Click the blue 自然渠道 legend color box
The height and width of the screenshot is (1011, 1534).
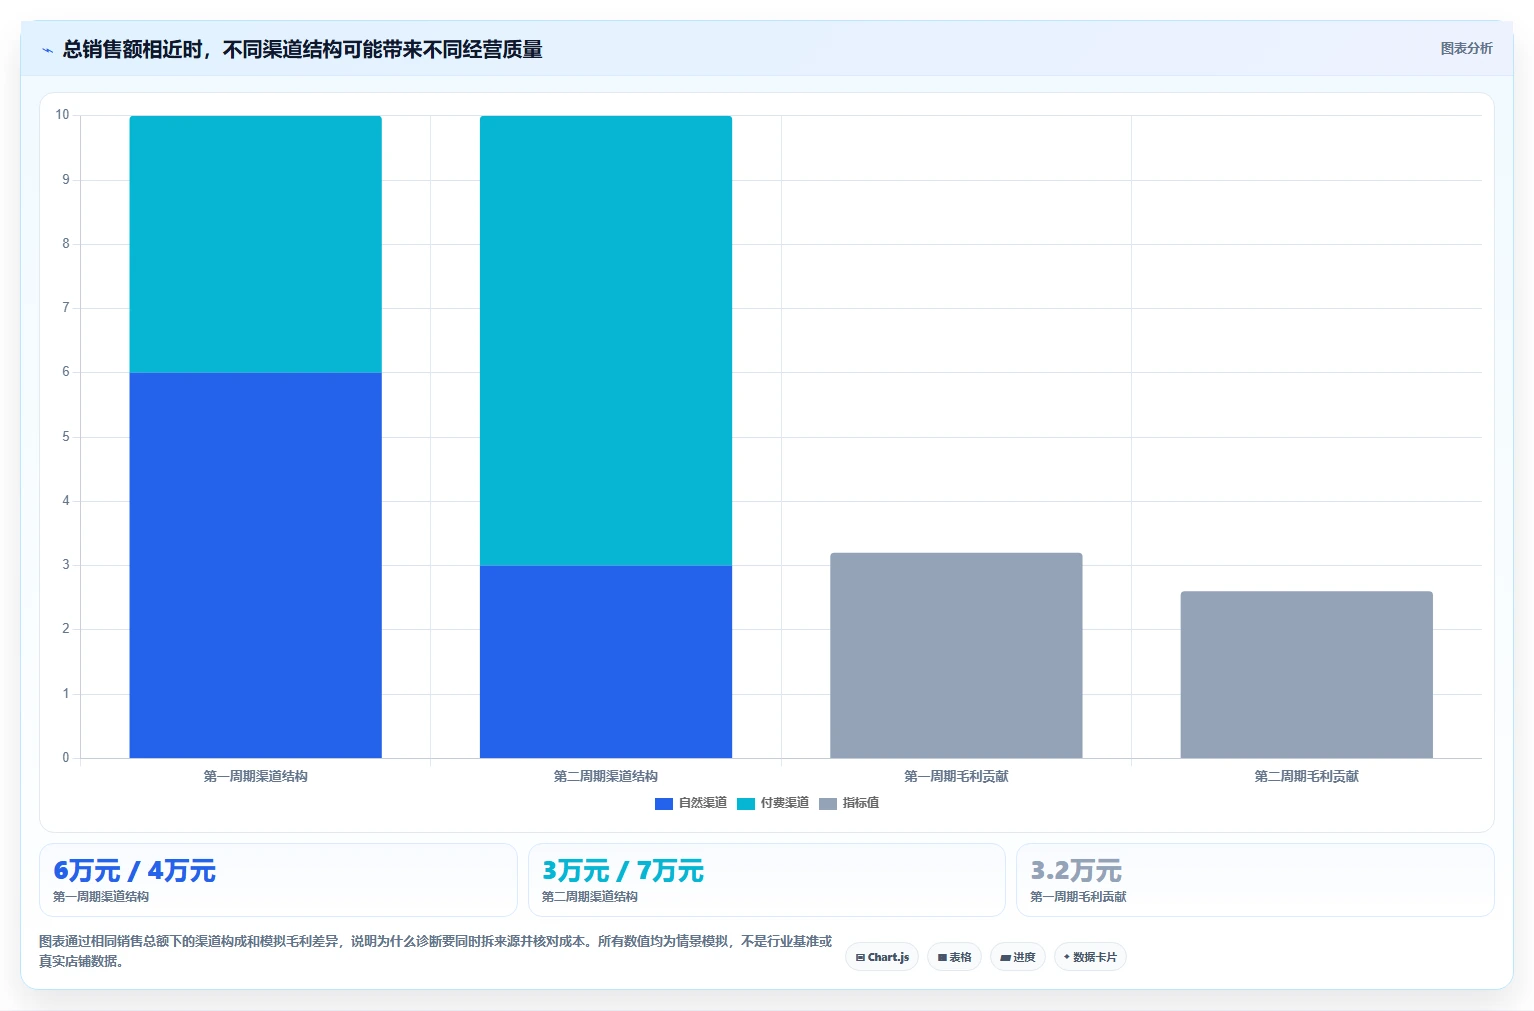664,804
